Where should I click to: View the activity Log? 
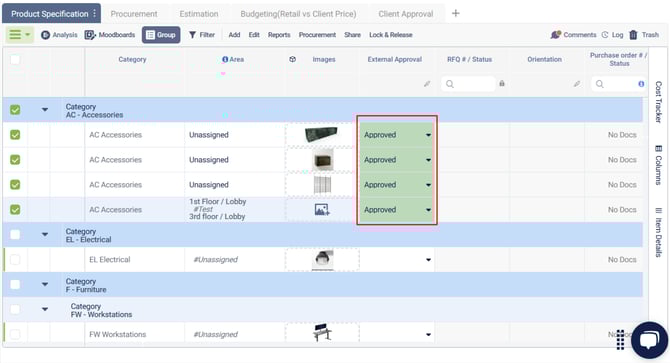click(x=612, y=35)
